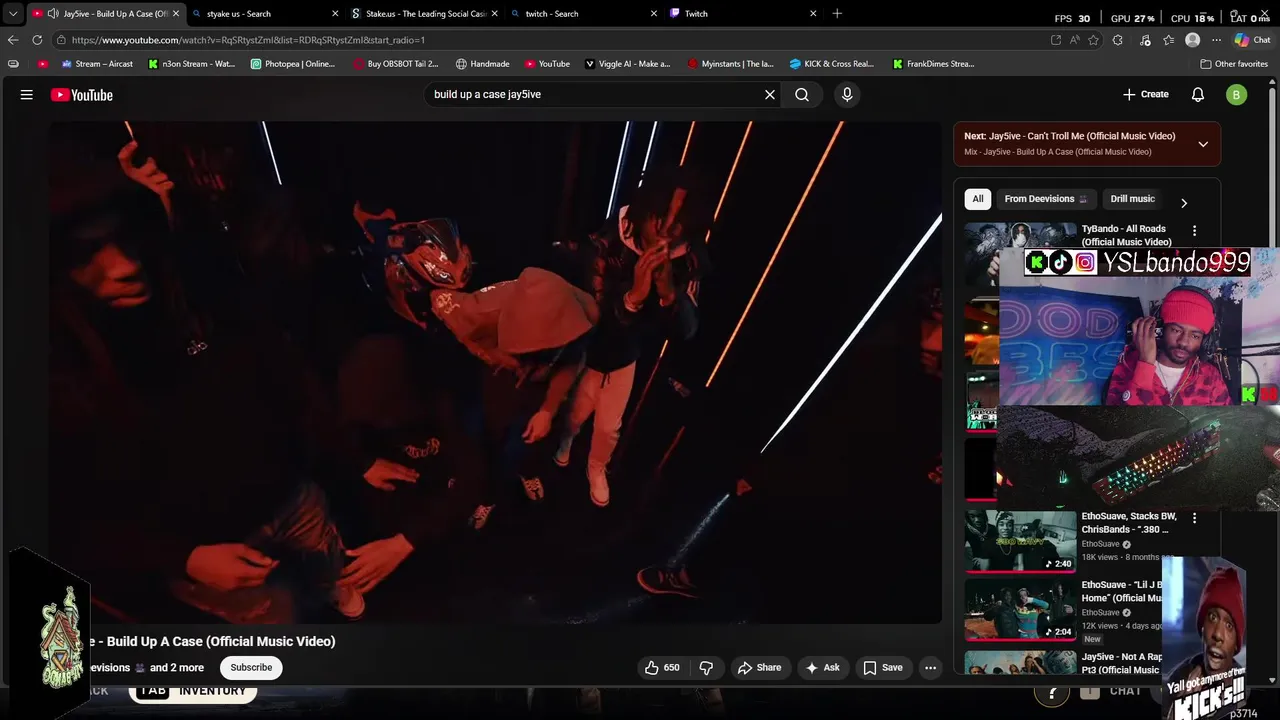Image resolution: width=1280 pixels, height=720 pixels.
Task: Open Stream – Aircast bookmark
Action: point(97,64)
